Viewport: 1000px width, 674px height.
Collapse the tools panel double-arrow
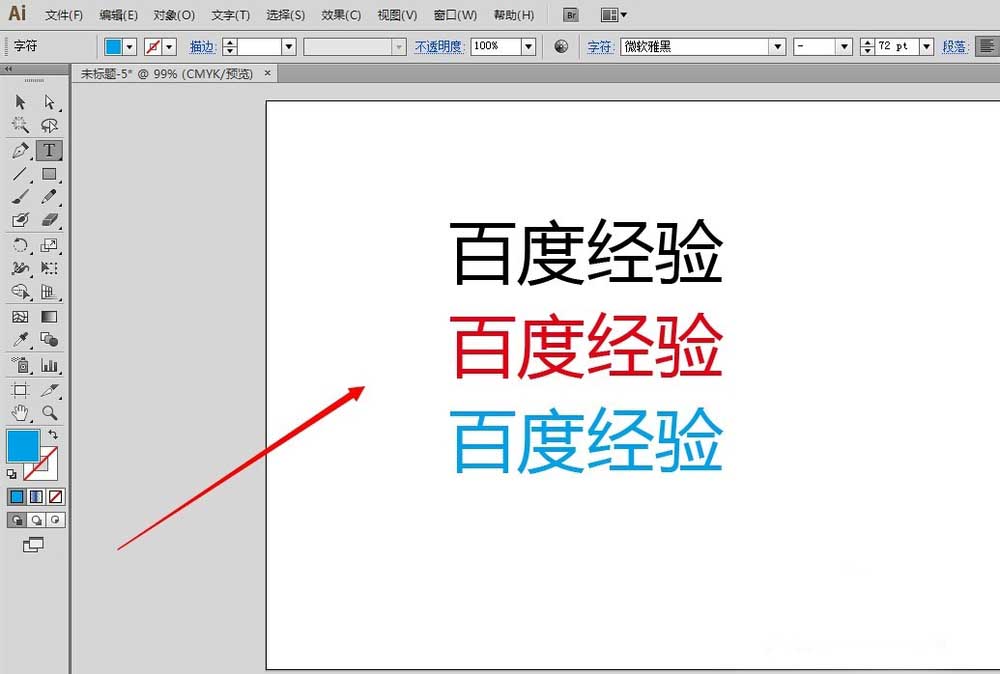[8, 68]
